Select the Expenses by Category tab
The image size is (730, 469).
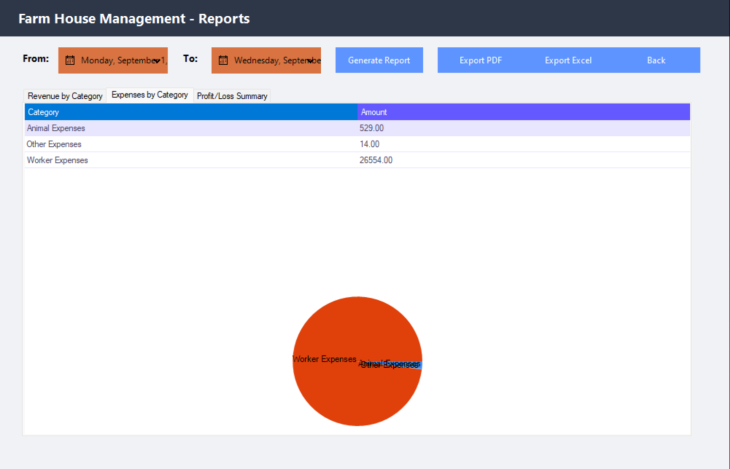coord(149,95)
